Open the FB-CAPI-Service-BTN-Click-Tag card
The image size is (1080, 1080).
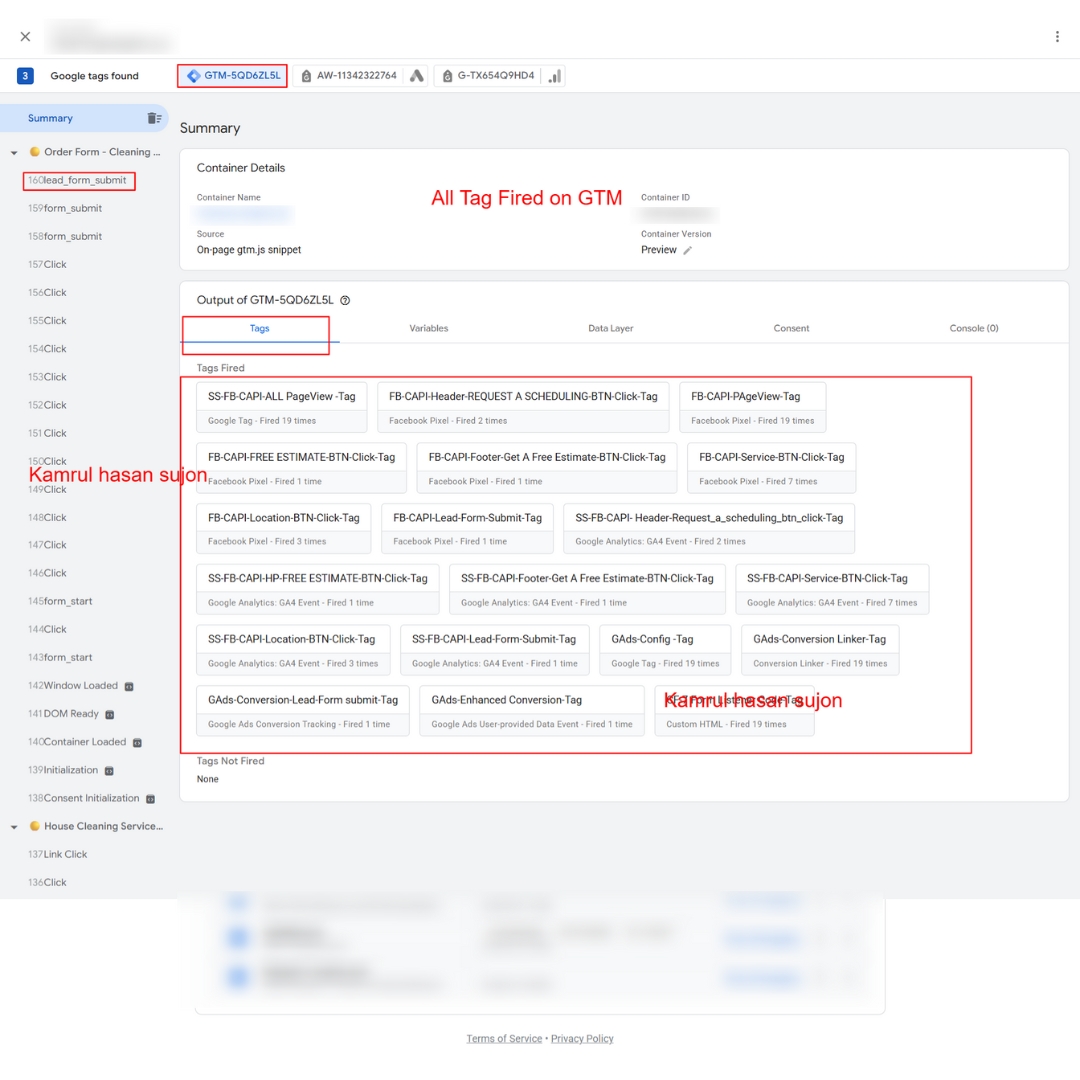click(771, 468)
